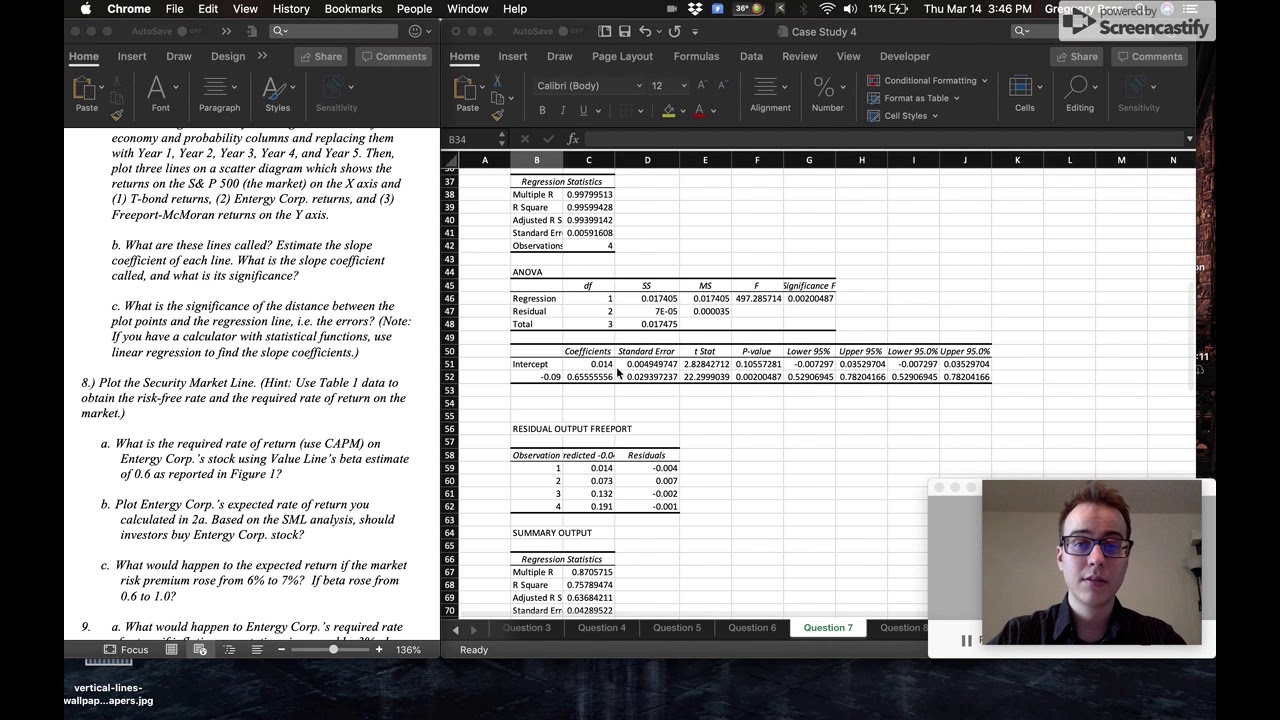Open the History menu in menu bar

[x=291, y=9]
